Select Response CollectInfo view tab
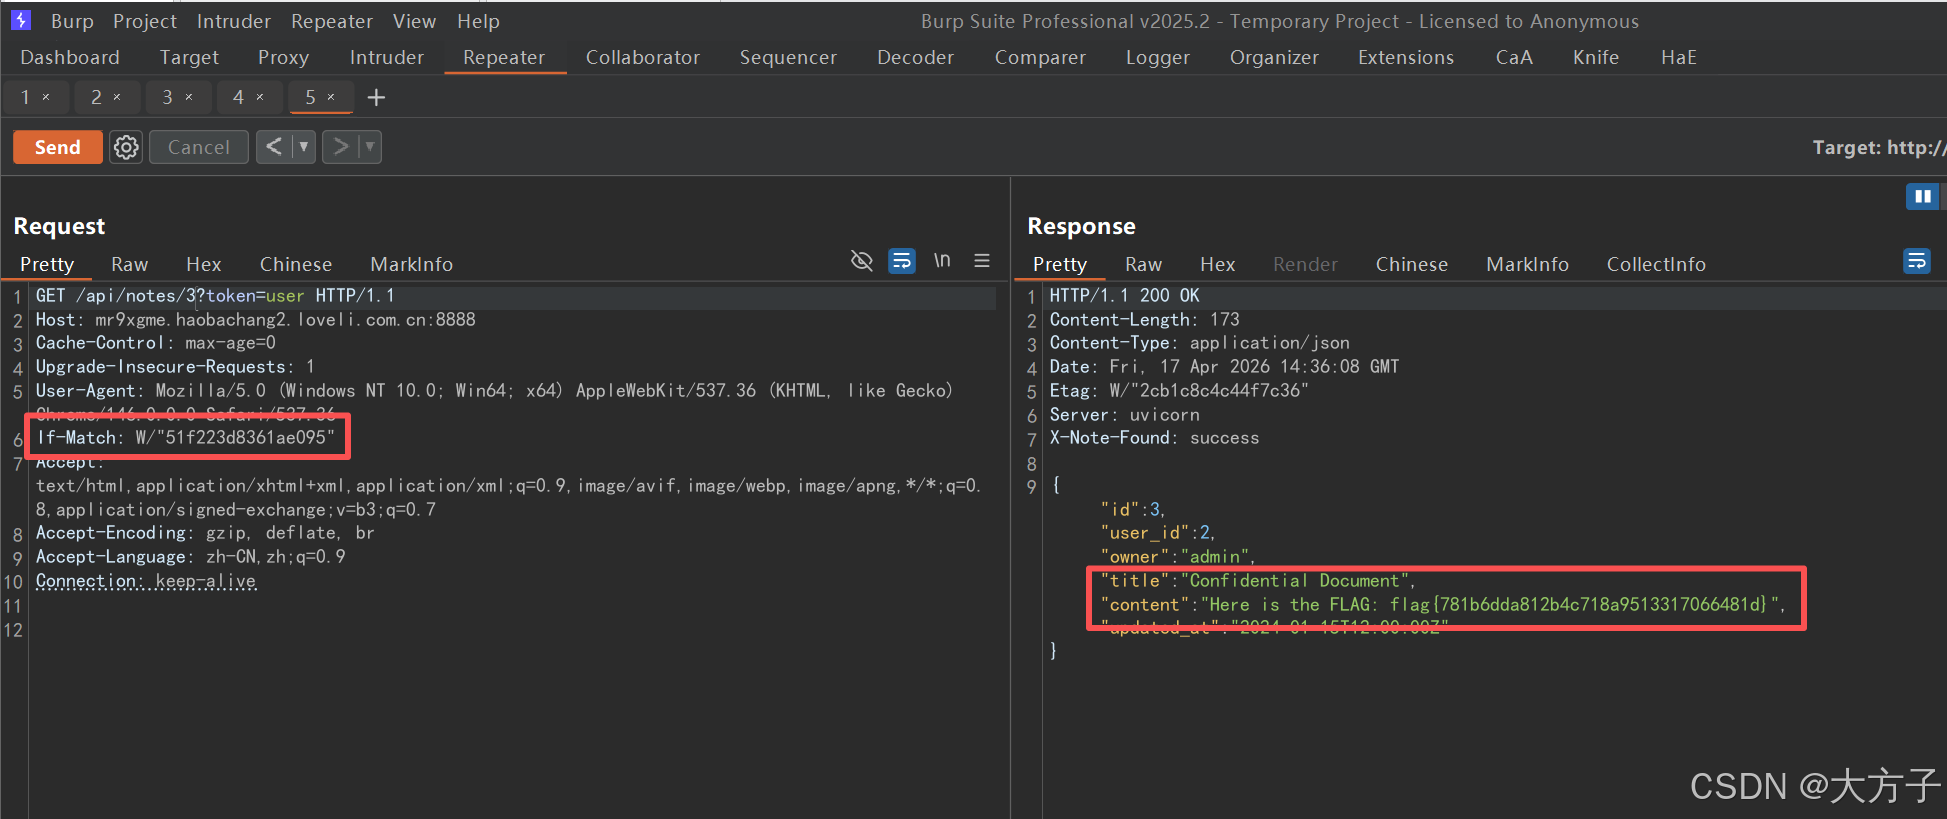This screenshot has width=1947, height=819. pyautogui.click(x=1656, y=264)
